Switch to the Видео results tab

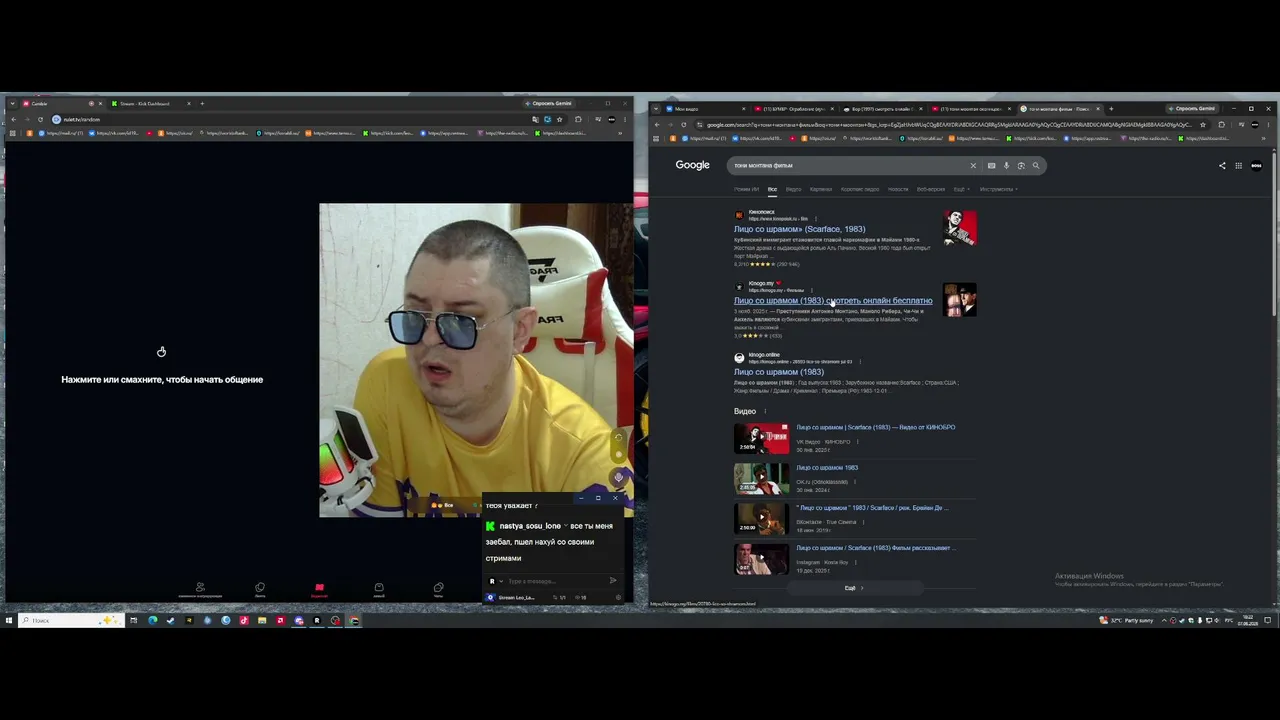[793, 189]
